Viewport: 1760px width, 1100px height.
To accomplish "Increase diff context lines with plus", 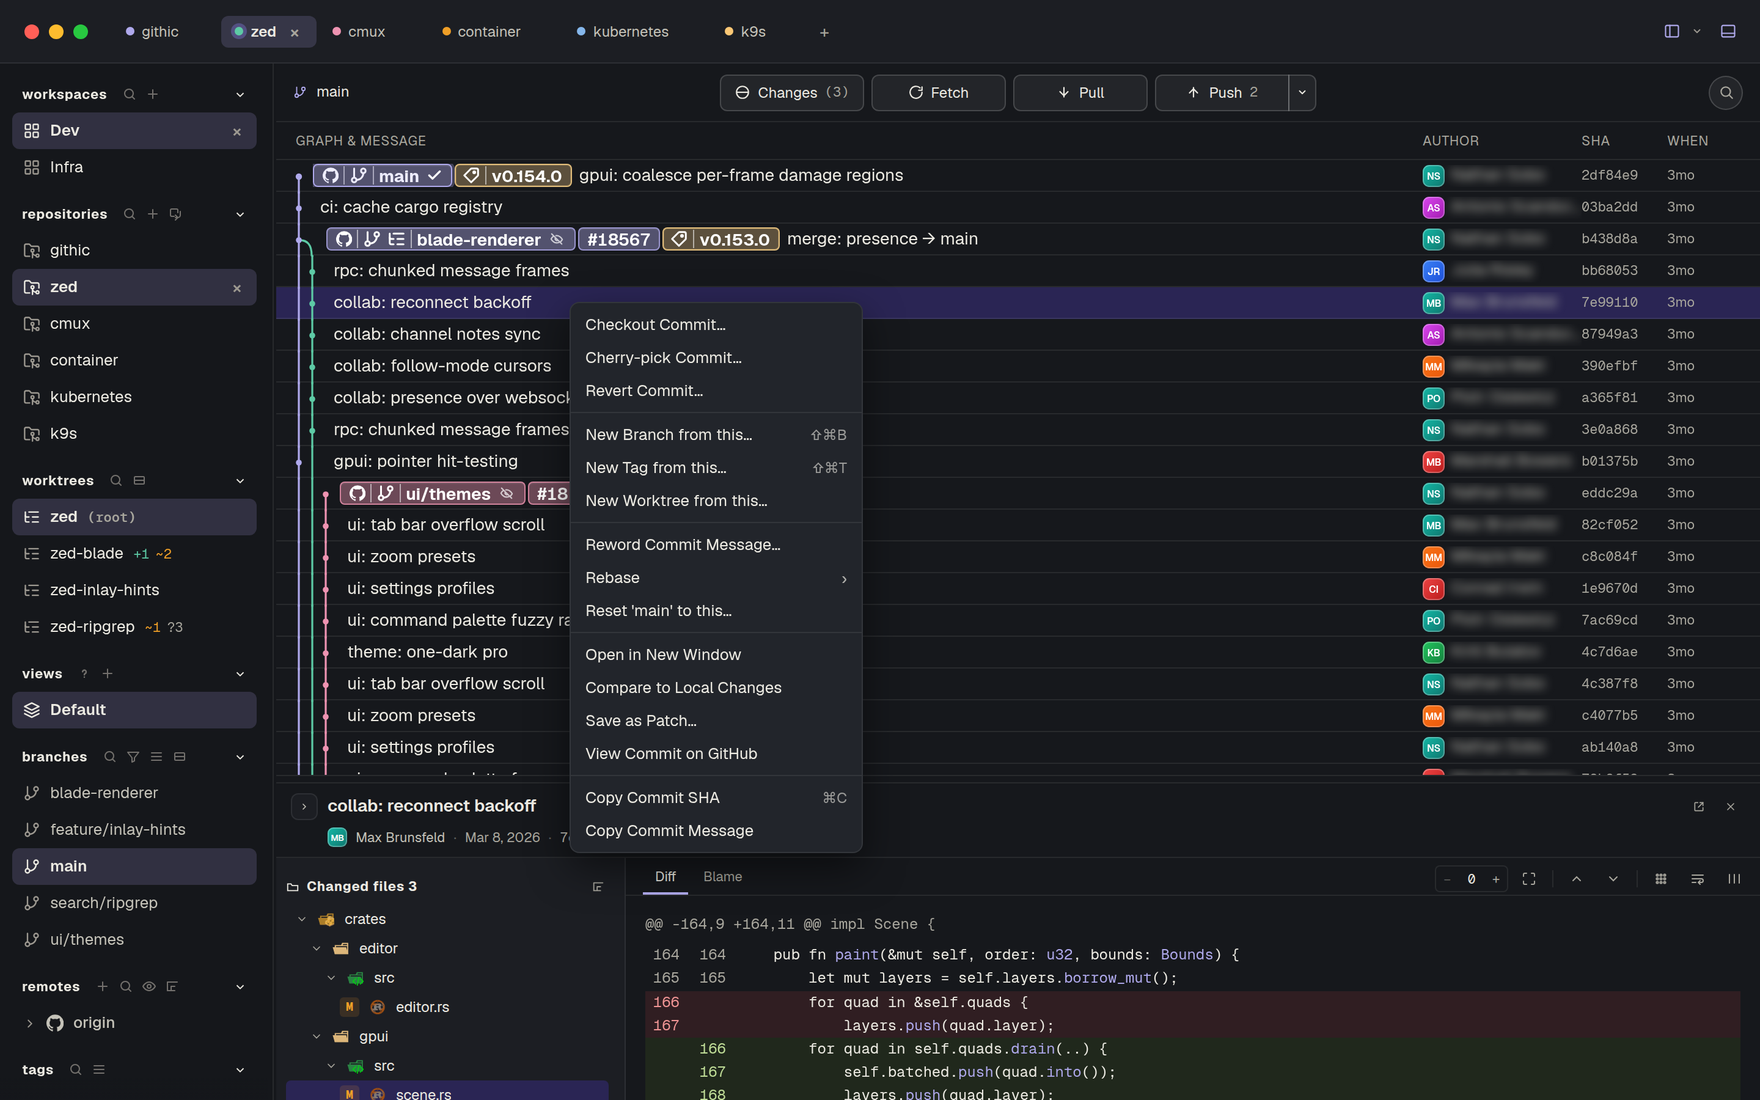I will pos(1496,879).
